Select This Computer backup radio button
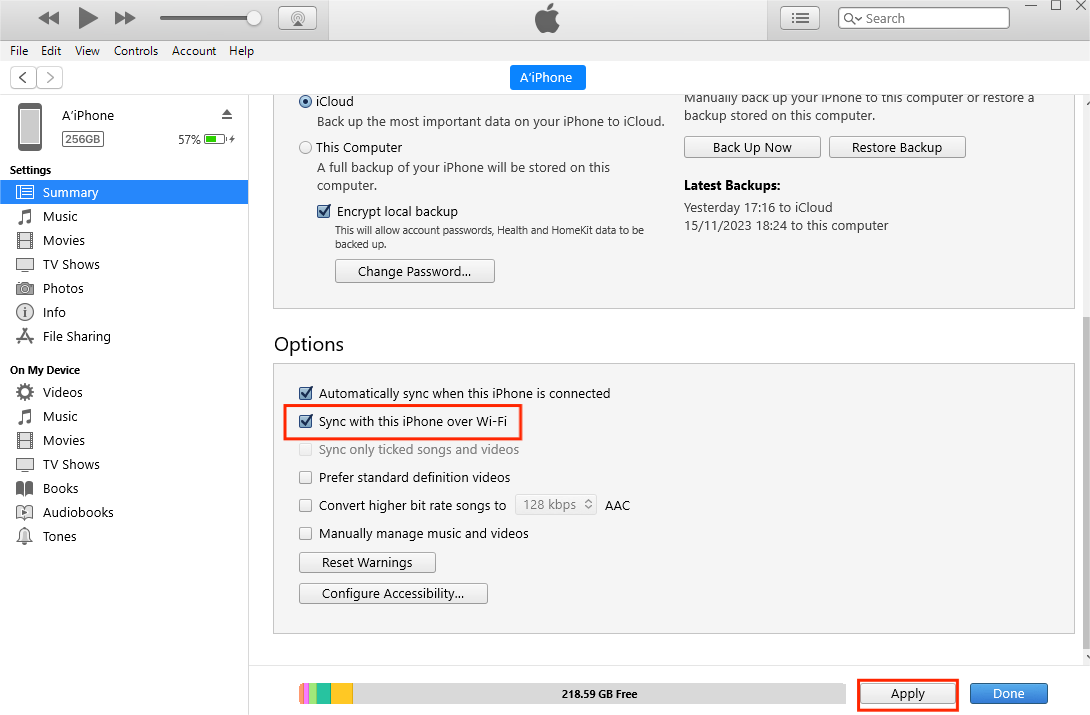The height and width of the screenshot is (715, 1090). 305,147
